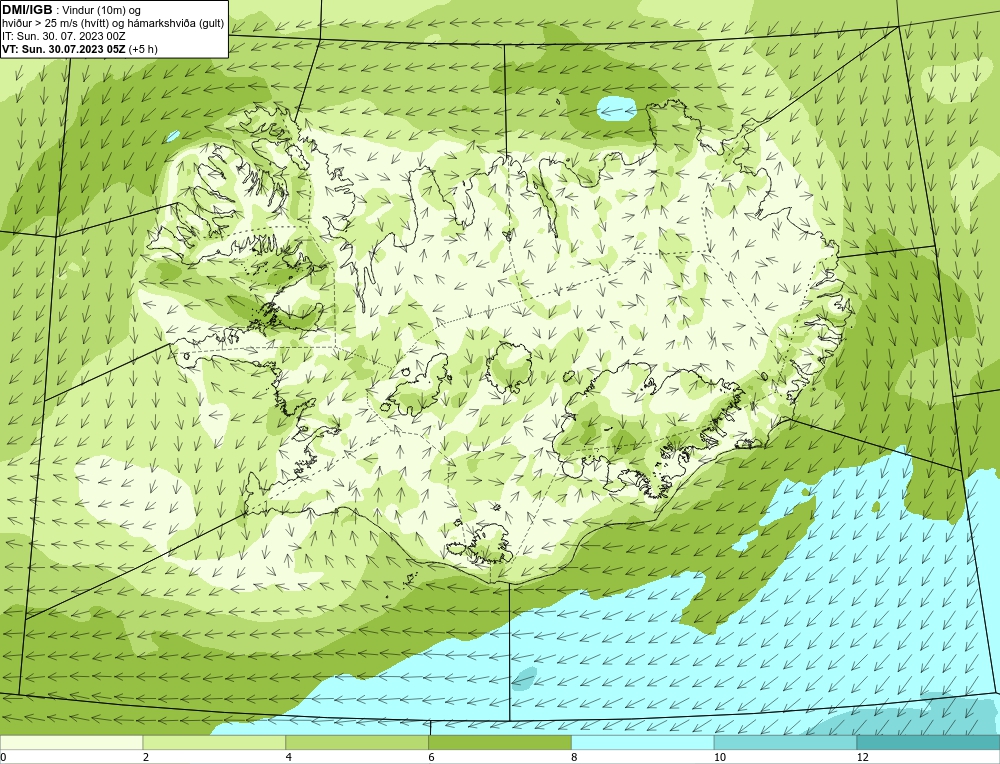Click the darkest teal legend swatch after 12

point(929,743)
